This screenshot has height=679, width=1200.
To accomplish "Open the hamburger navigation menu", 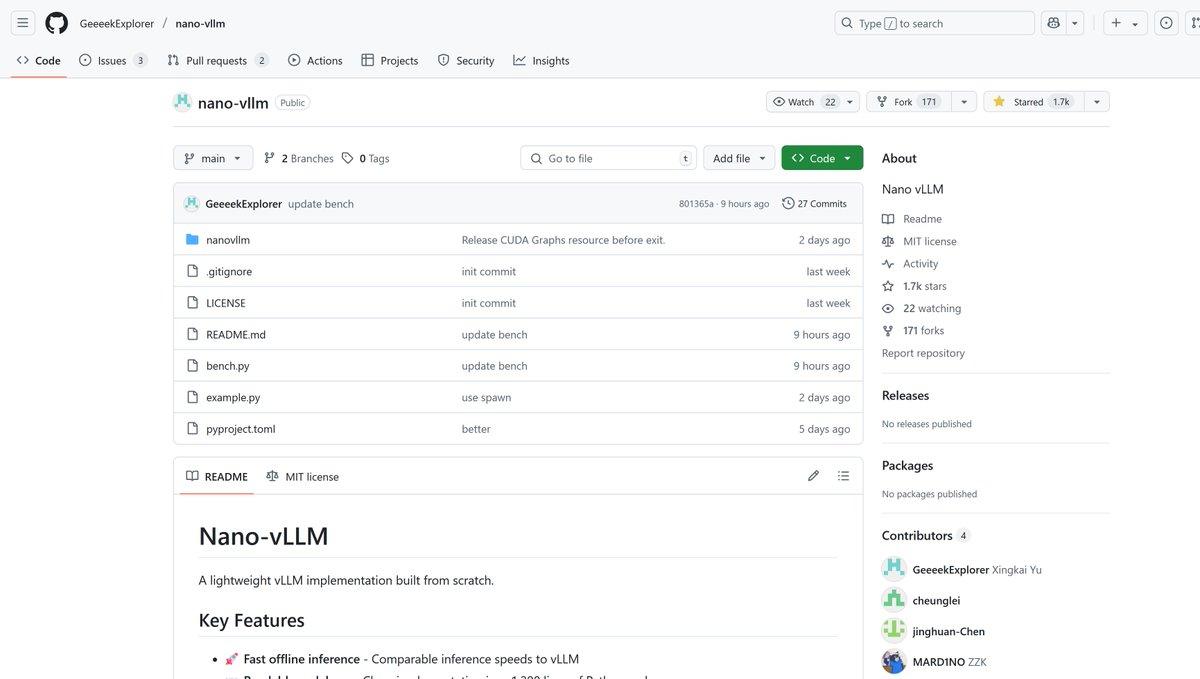I will click(23, 23).
